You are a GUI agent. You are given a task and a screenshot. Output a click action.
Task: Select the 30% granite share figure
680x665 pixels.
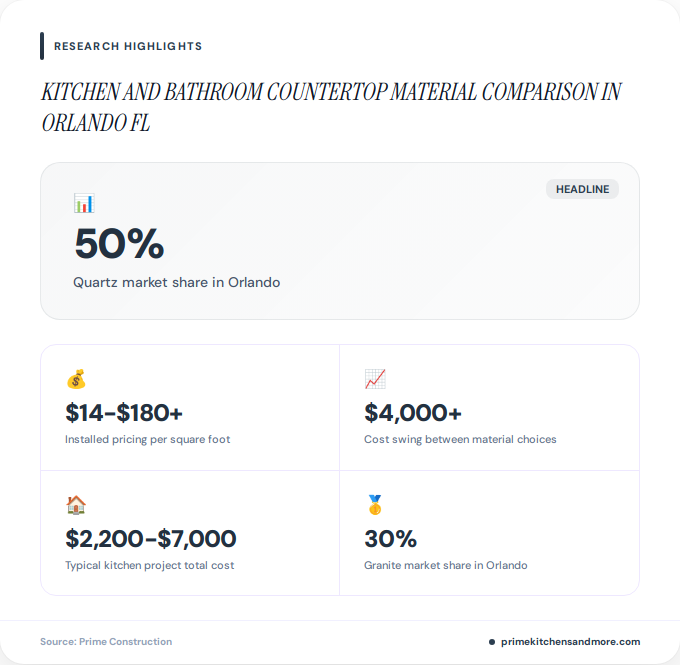coord(390,539)
